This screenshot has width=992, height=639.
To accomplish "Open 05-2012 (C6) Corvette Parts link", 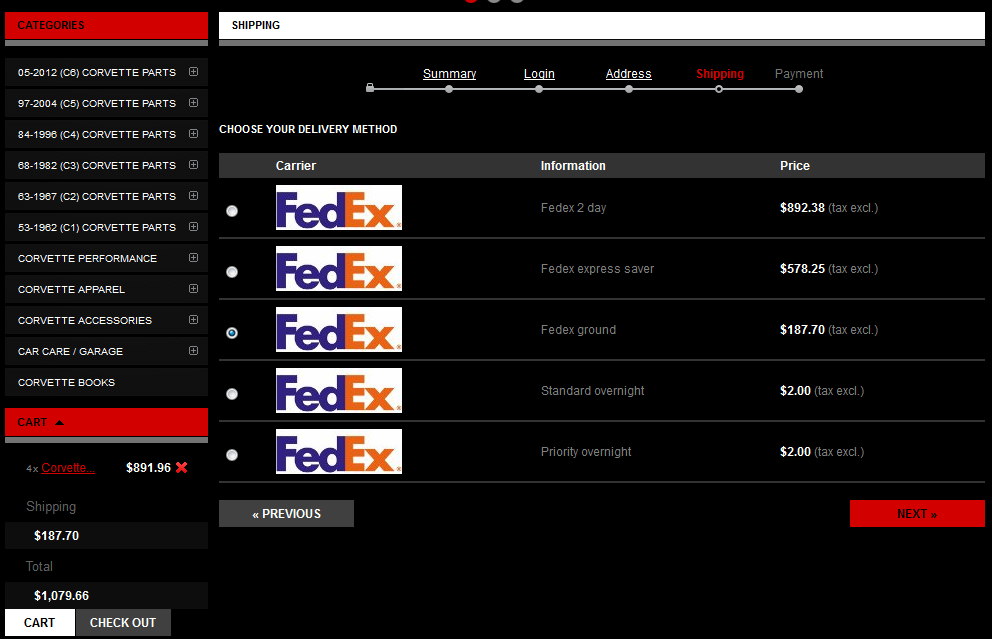I will [97, 73].
